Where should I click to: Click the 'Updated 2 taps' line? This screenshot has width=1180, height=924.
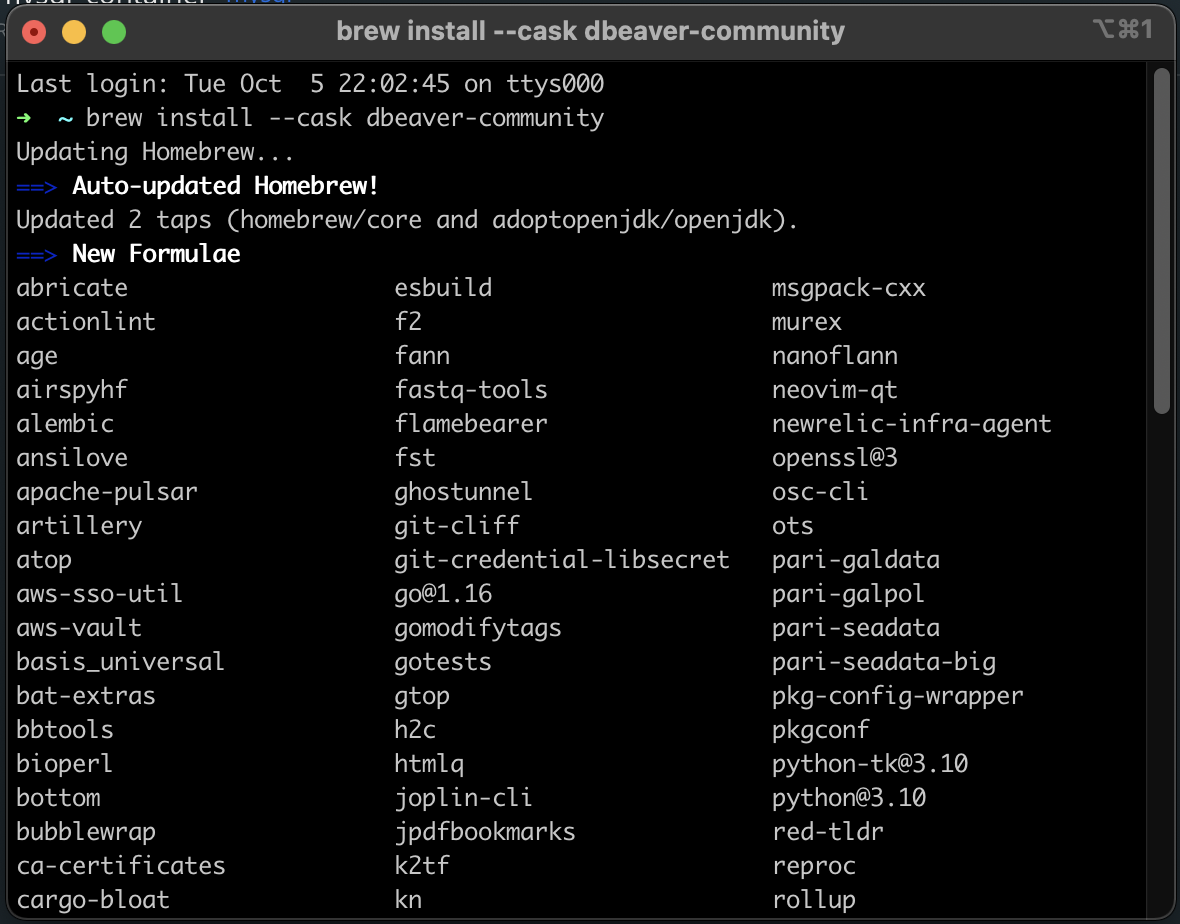pyautogui.click(x=407, y=220)
